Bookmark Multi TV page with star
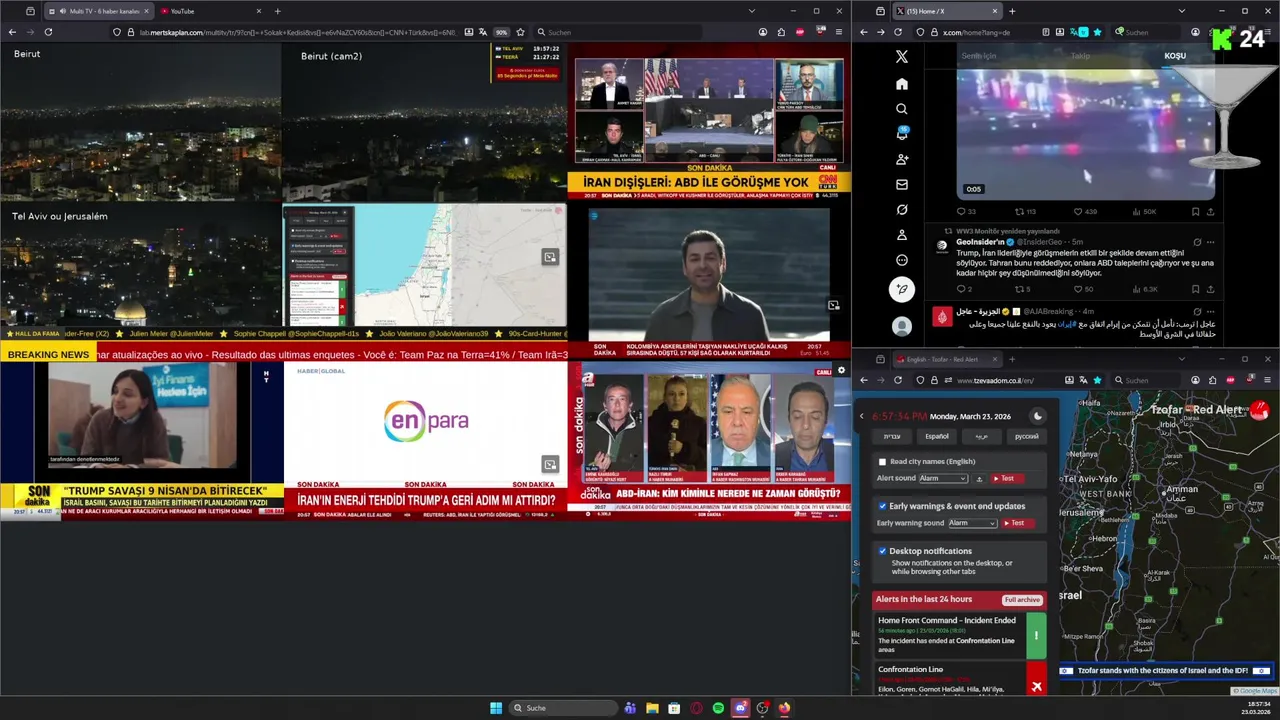Viewport: 1280px width, 720px height. tap(520, 32)
